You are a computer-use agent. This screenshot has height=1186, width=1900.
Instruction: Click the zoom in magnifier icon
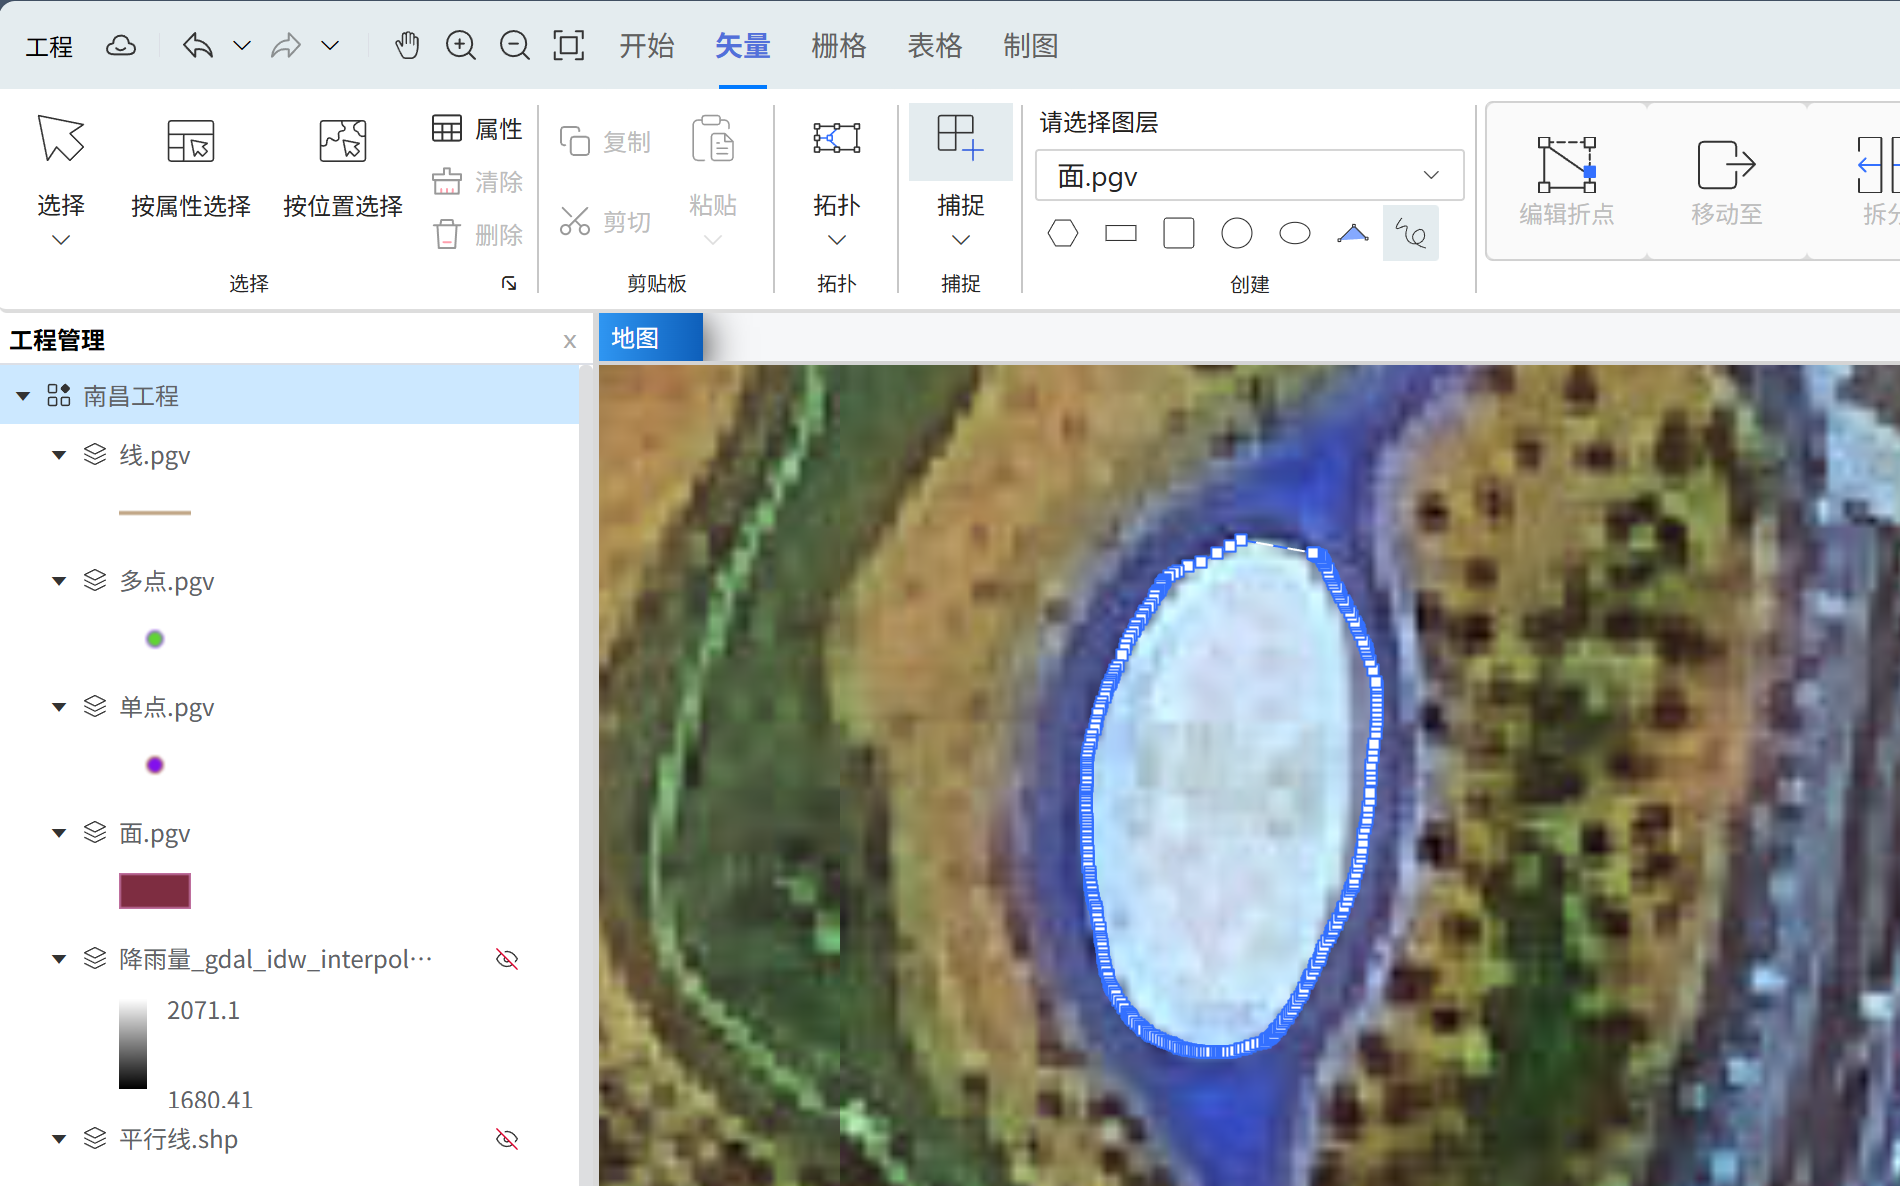461,46
